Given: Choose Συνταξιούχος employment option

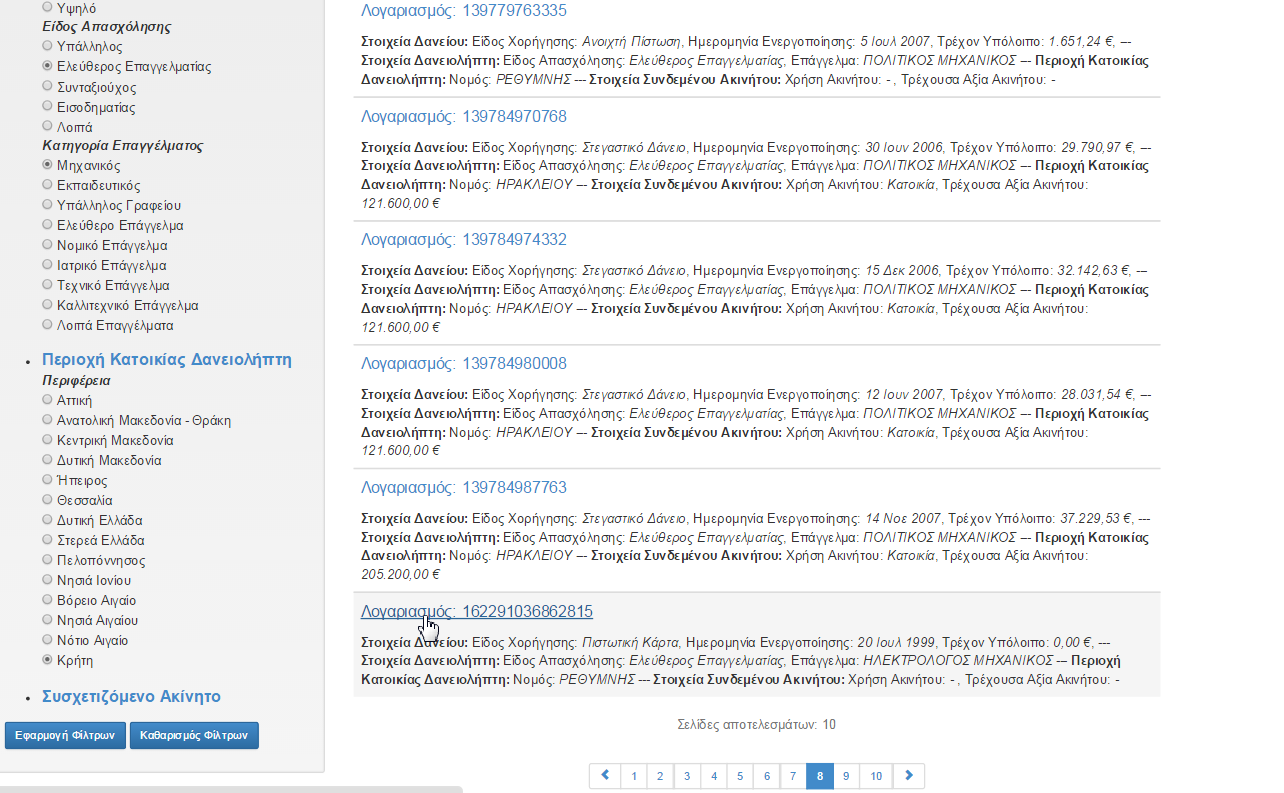Looking at the screenshot, I should (48, 86).
